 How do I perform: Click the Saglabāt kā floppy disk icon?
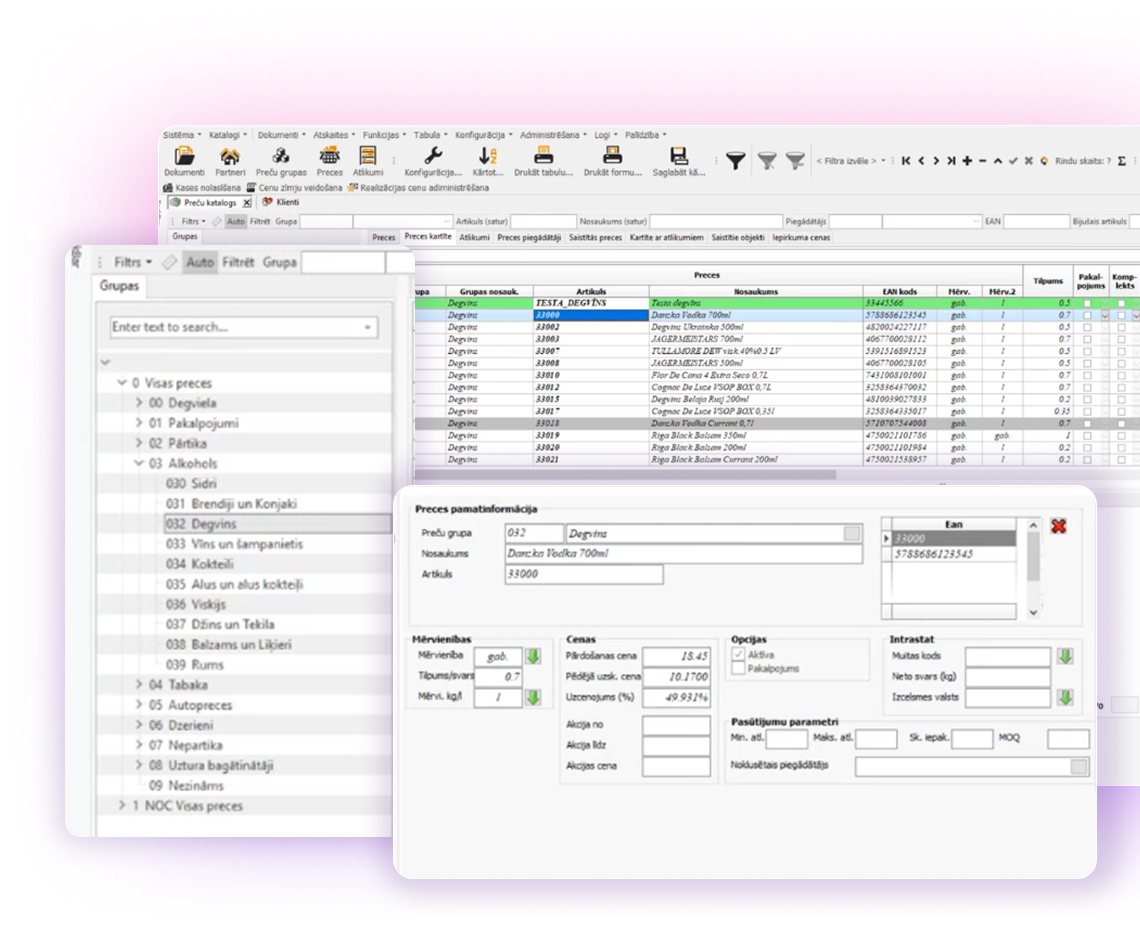(x=679, y=157)
